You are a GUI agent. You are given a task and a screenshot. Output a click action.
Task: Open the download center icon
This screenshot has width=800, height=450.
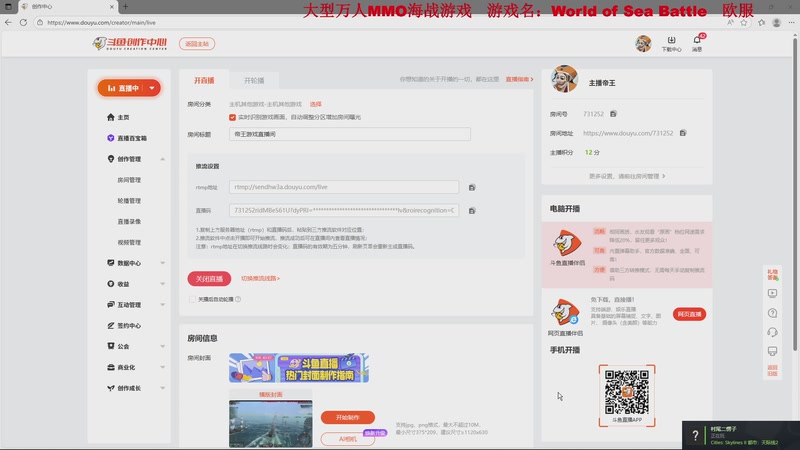point(671,44)
